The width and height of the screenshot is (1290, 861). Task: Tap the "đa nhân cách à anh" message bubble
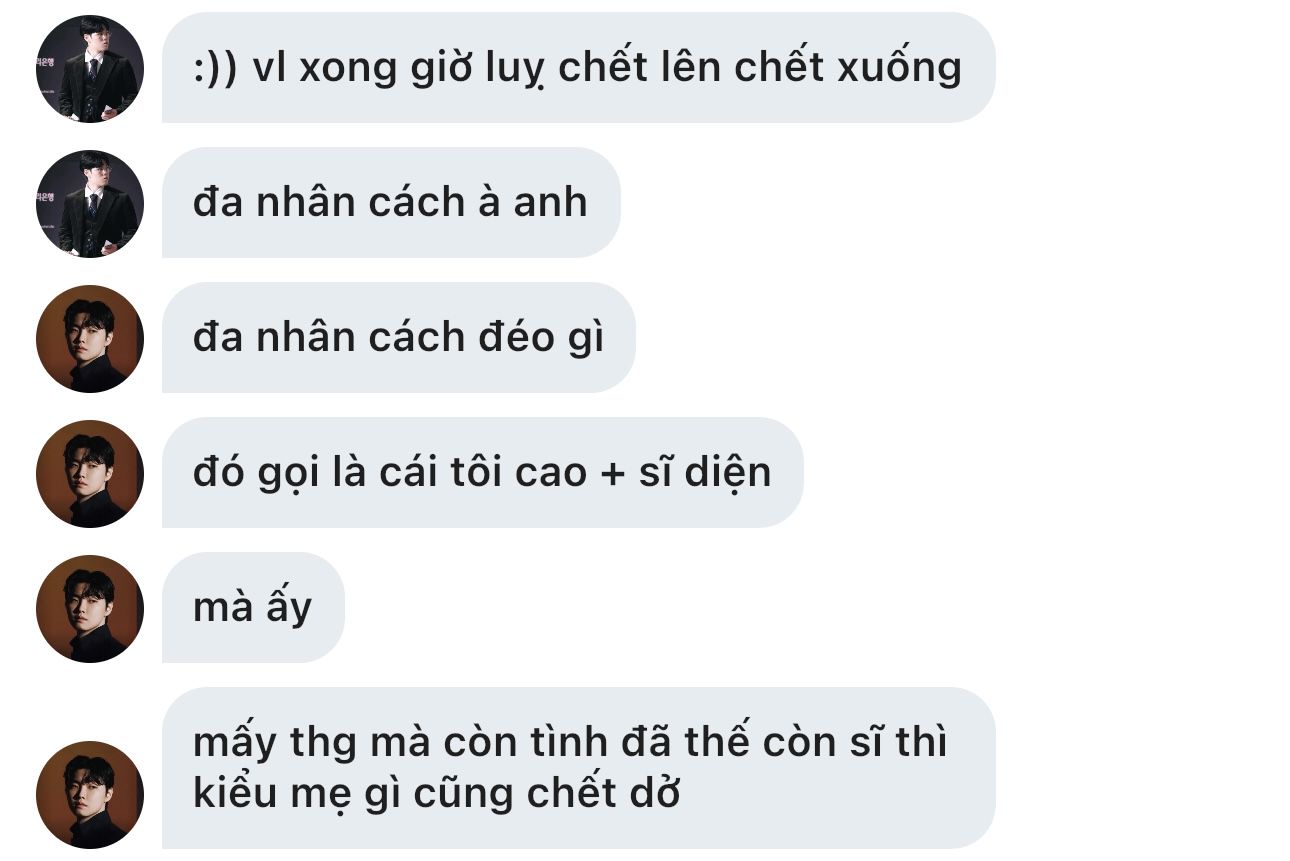(x=391, y=203)
